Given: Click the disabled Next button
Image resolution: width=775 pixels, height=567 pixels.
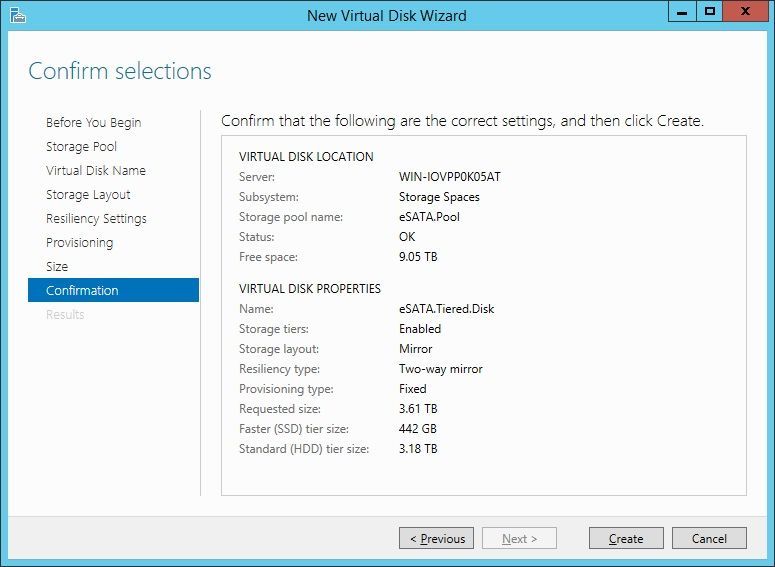Looking at the screenshot, I should [519, 538].
